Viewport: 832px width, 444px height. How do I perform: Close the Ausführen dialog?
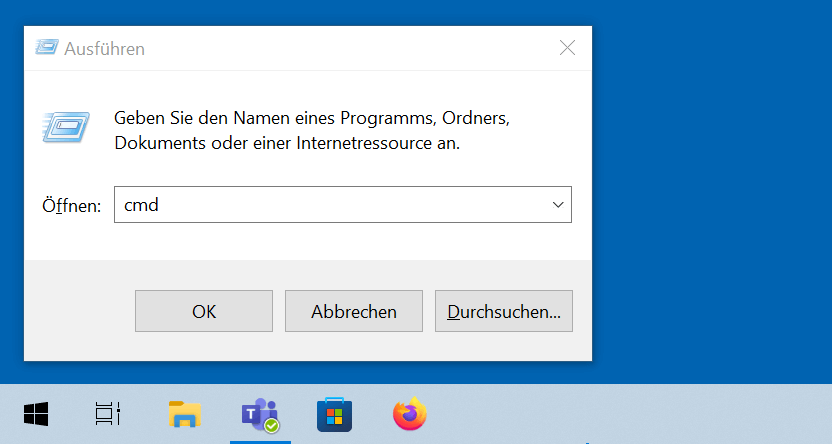click(x=567, y=48)
